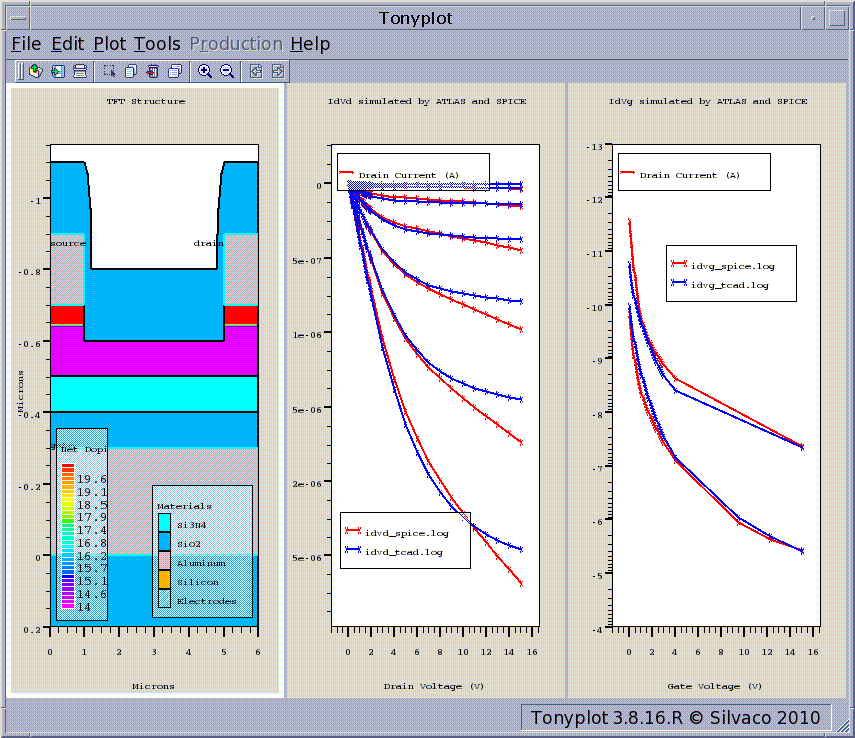The width and height of the screenshot is (855, 738).
Task: Click the idvd_spice.log legend entry
Action: 396,533
